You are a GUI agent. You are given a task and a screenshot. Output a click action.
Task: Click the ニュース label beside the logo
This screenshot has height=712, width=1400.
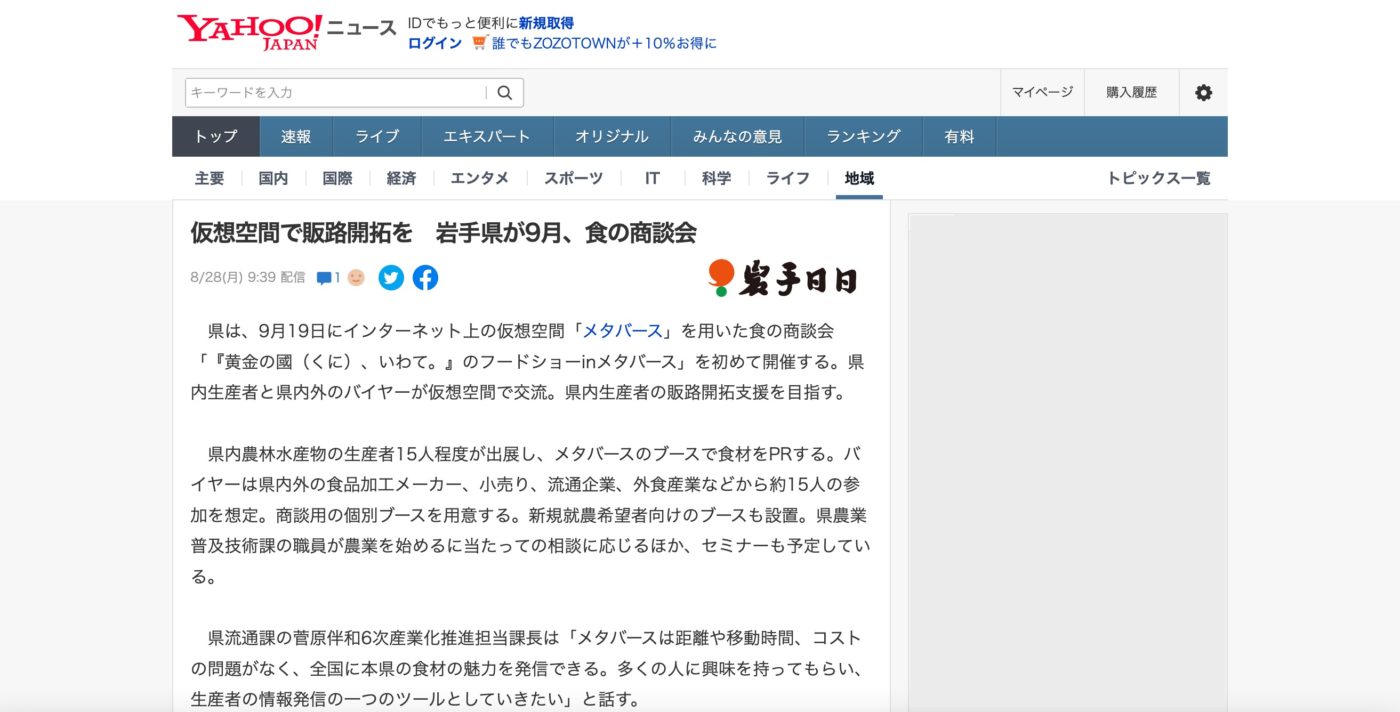(361, 28)
